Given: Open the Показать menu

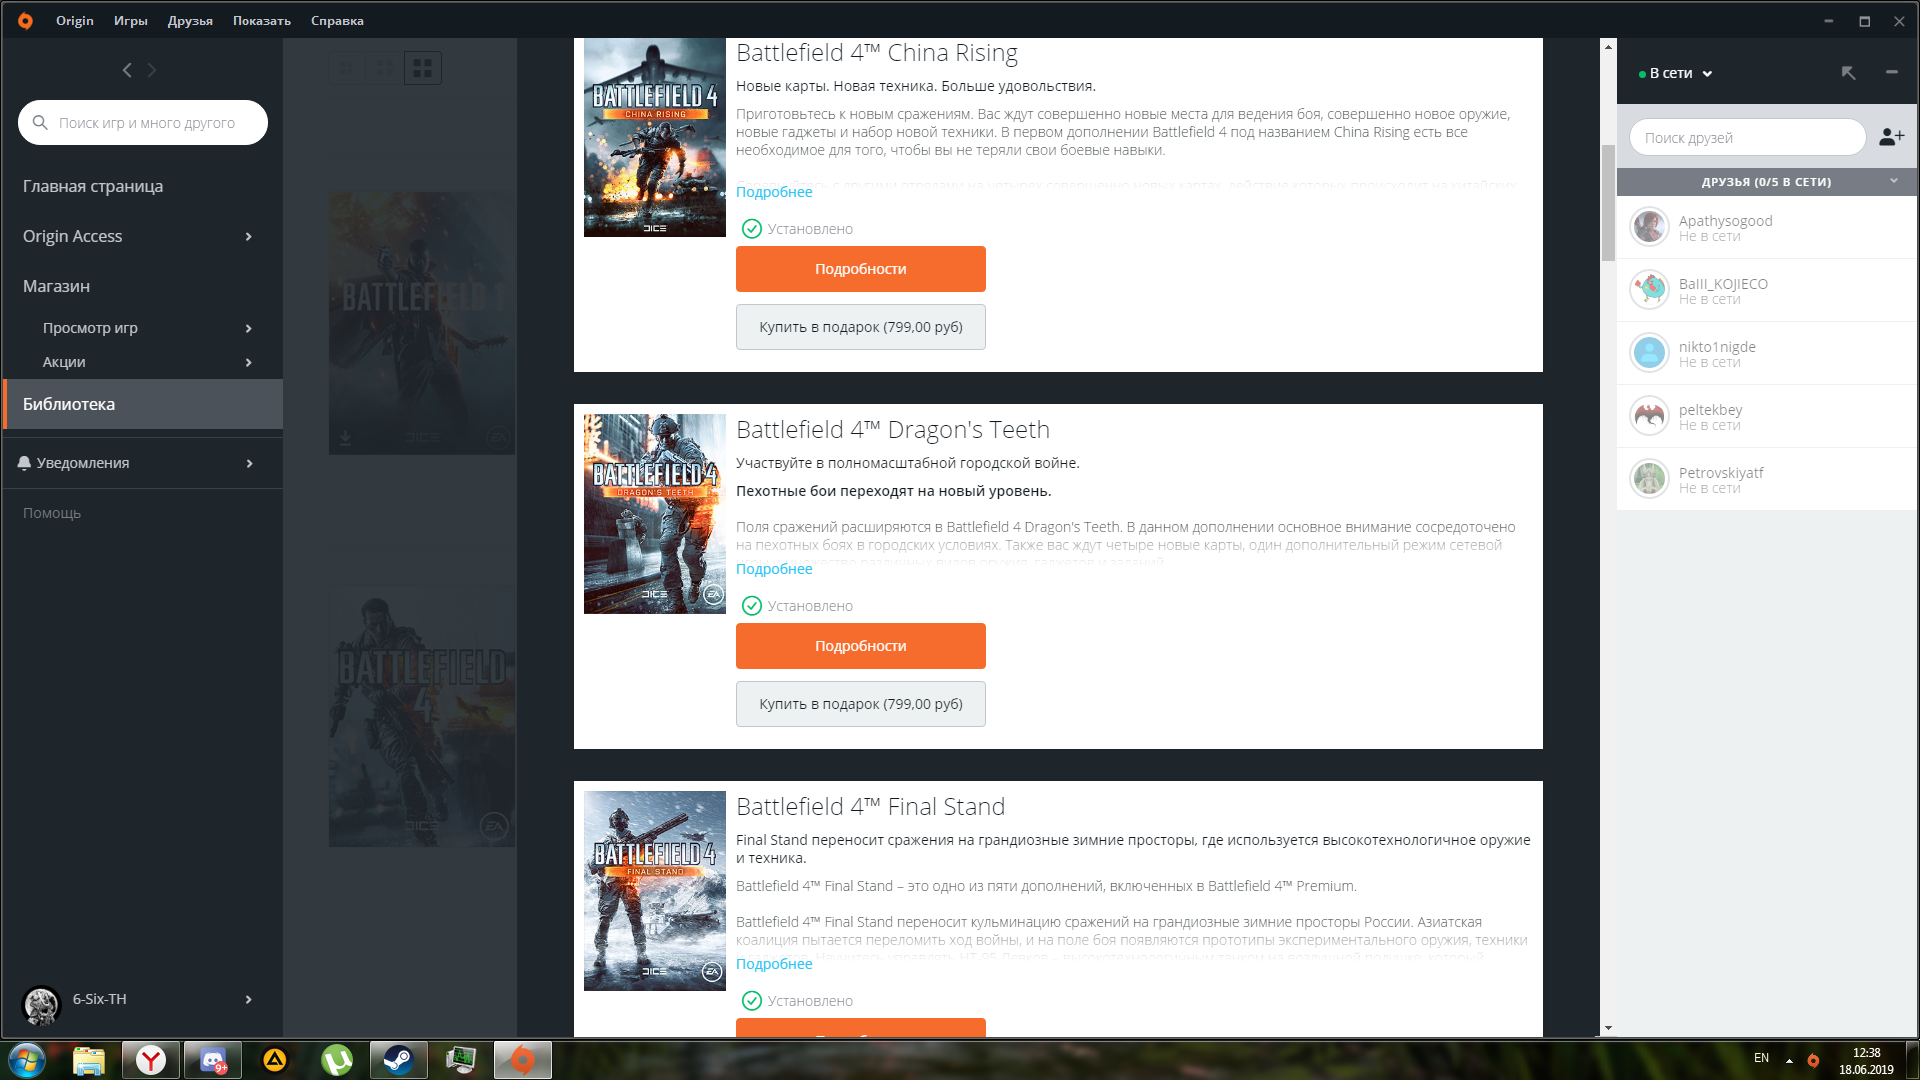Looking at the screenshot, I should click(x=262, y=20).
